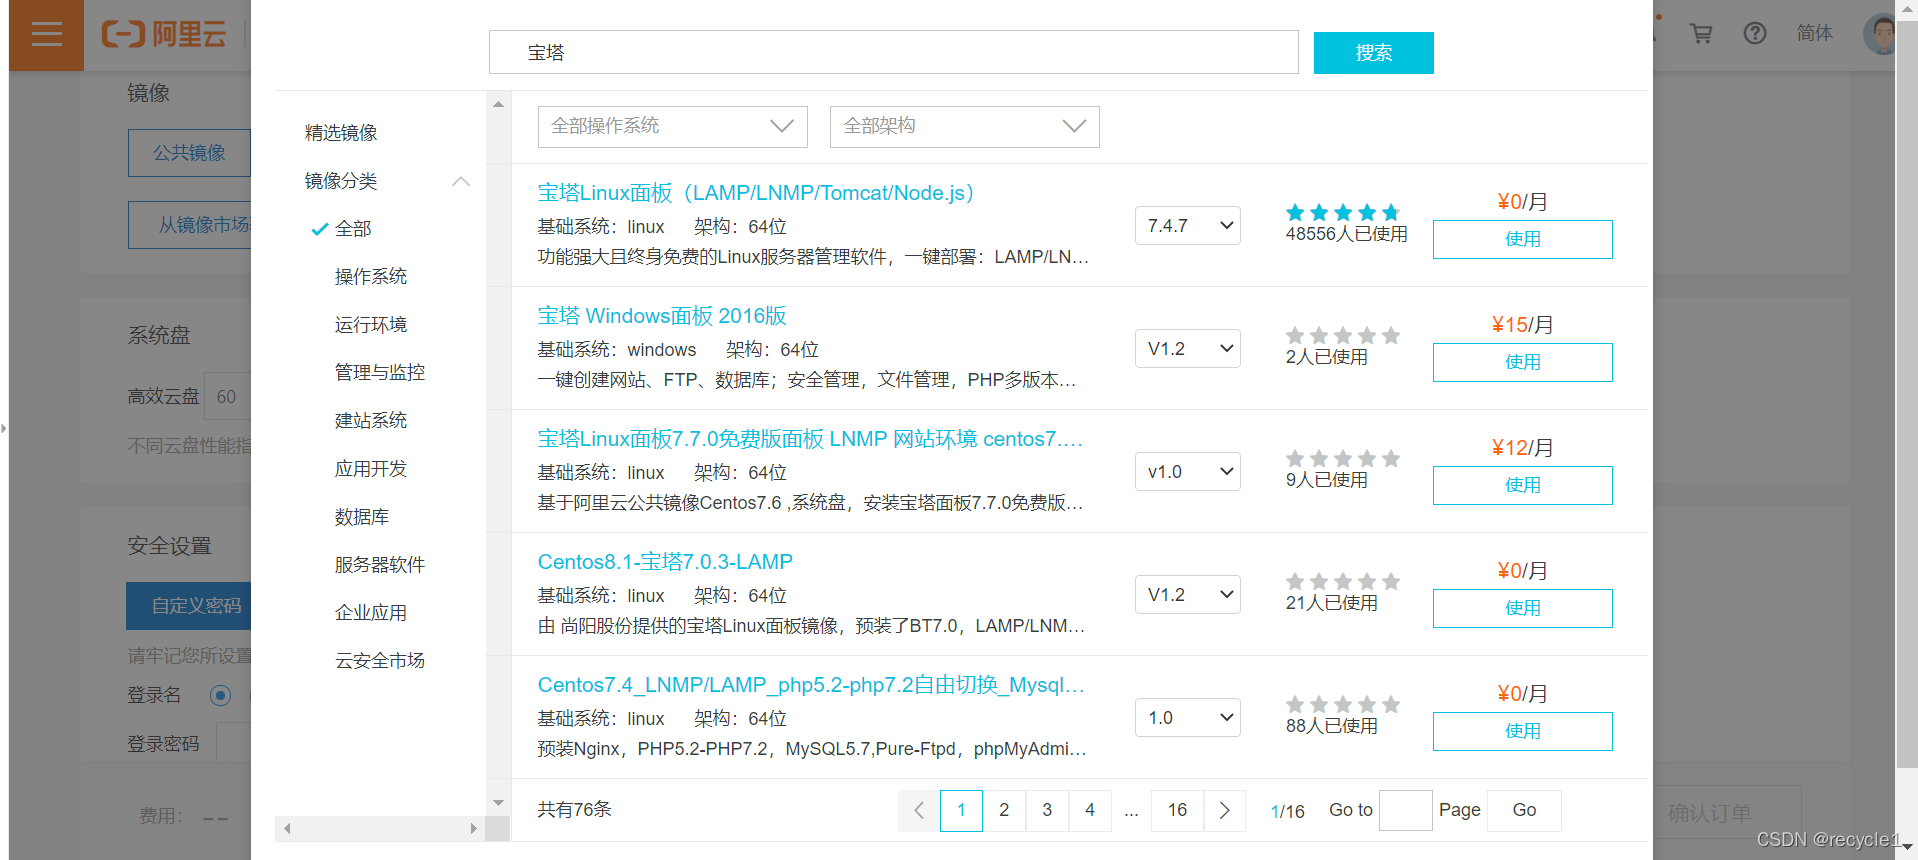The image size is (1918, 860).
Task: Click the Go button in pagination
Action: click(1524, 810)
